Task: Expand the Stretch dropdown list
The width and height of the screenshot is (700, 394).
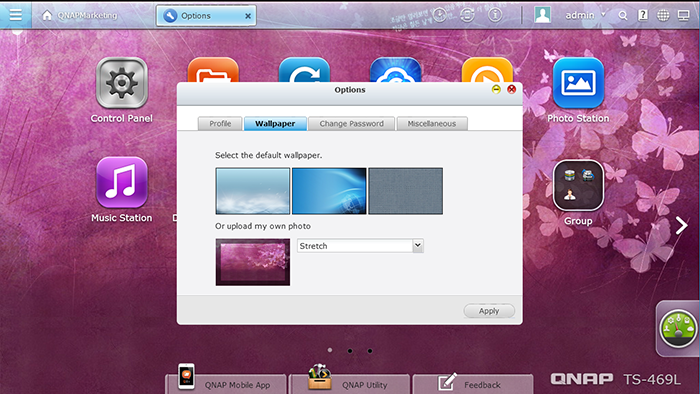Action: tap(417, 245)
